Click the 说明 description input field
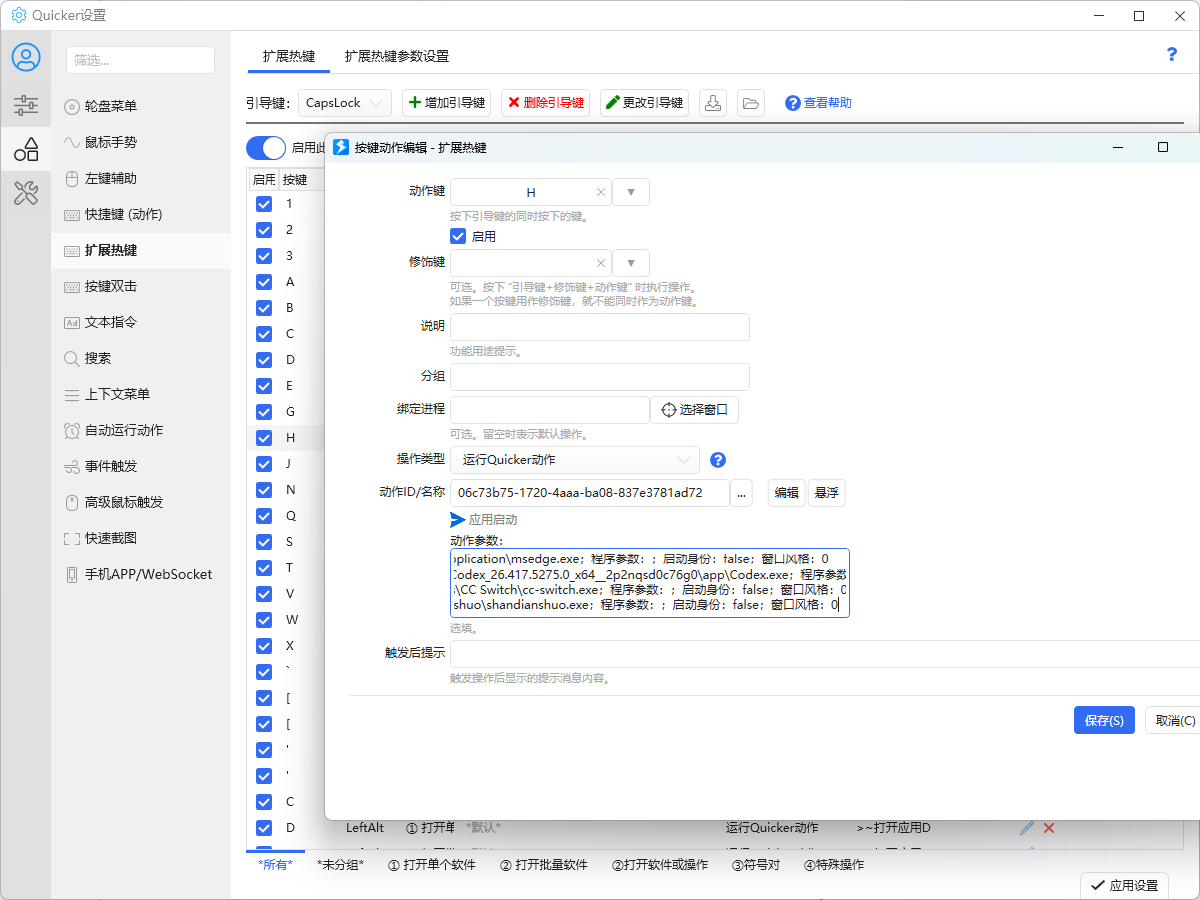Viewport: 1200px width, 900px height. pos(599,327)
